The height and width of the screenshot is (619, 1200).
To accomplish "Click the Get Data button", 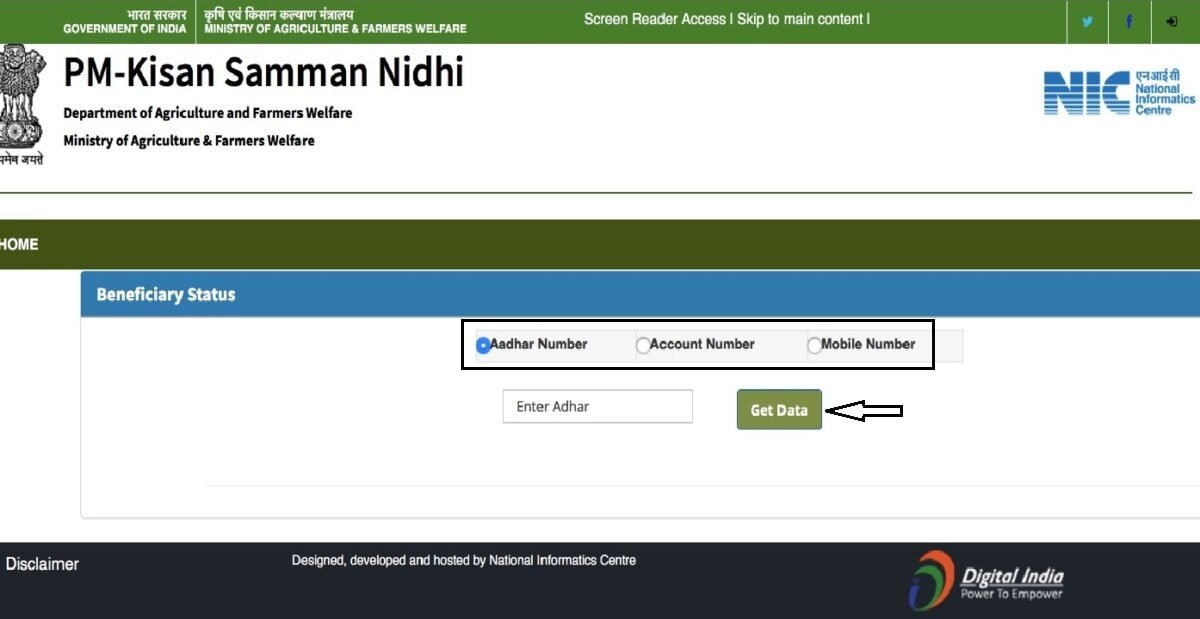I will coord(779,410).
